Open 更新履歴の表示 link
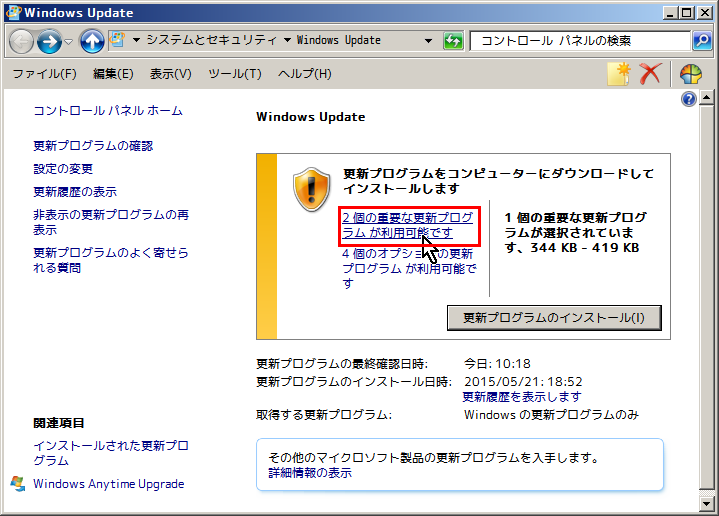 [75, 192]
